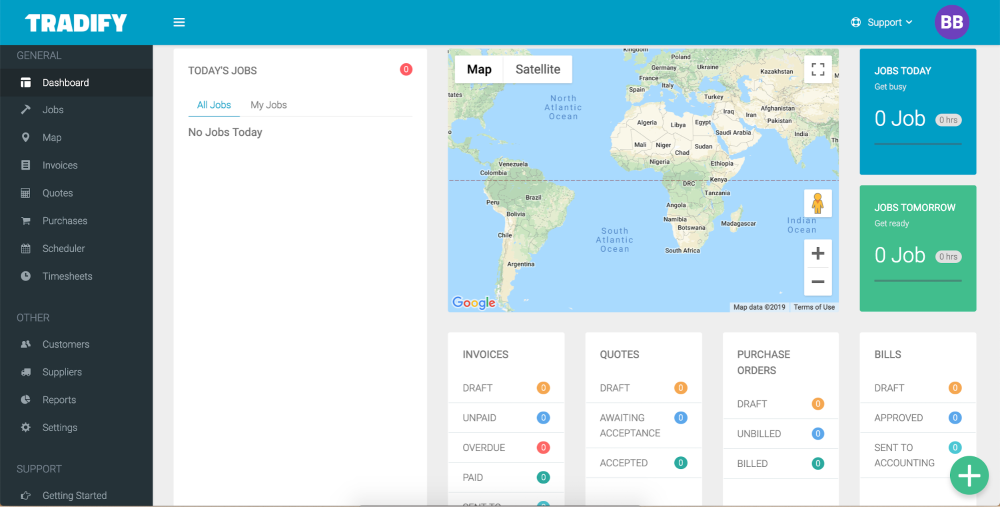Viewport: 1000px width, 507px height.
Task: Open Draft bills row
Action: 918,388
